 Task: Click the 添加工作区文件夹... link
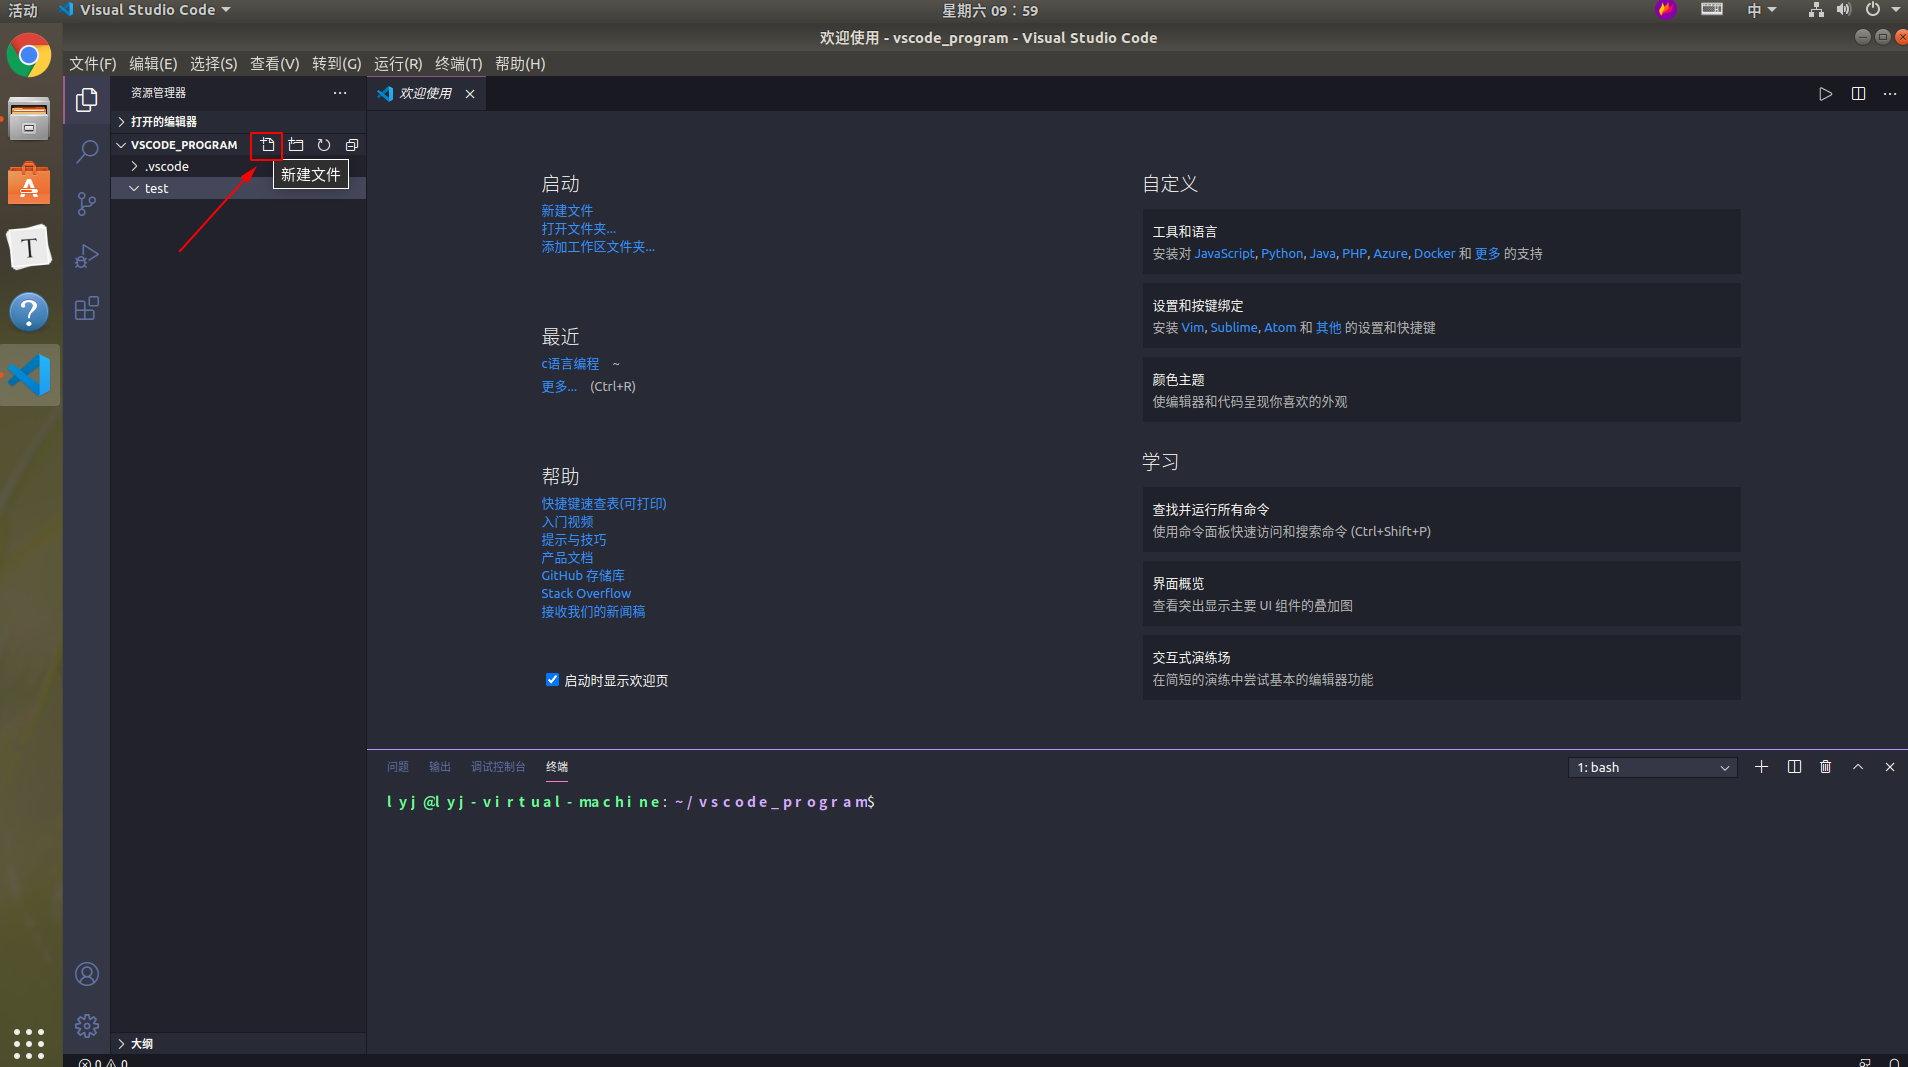tap(598, 247)
